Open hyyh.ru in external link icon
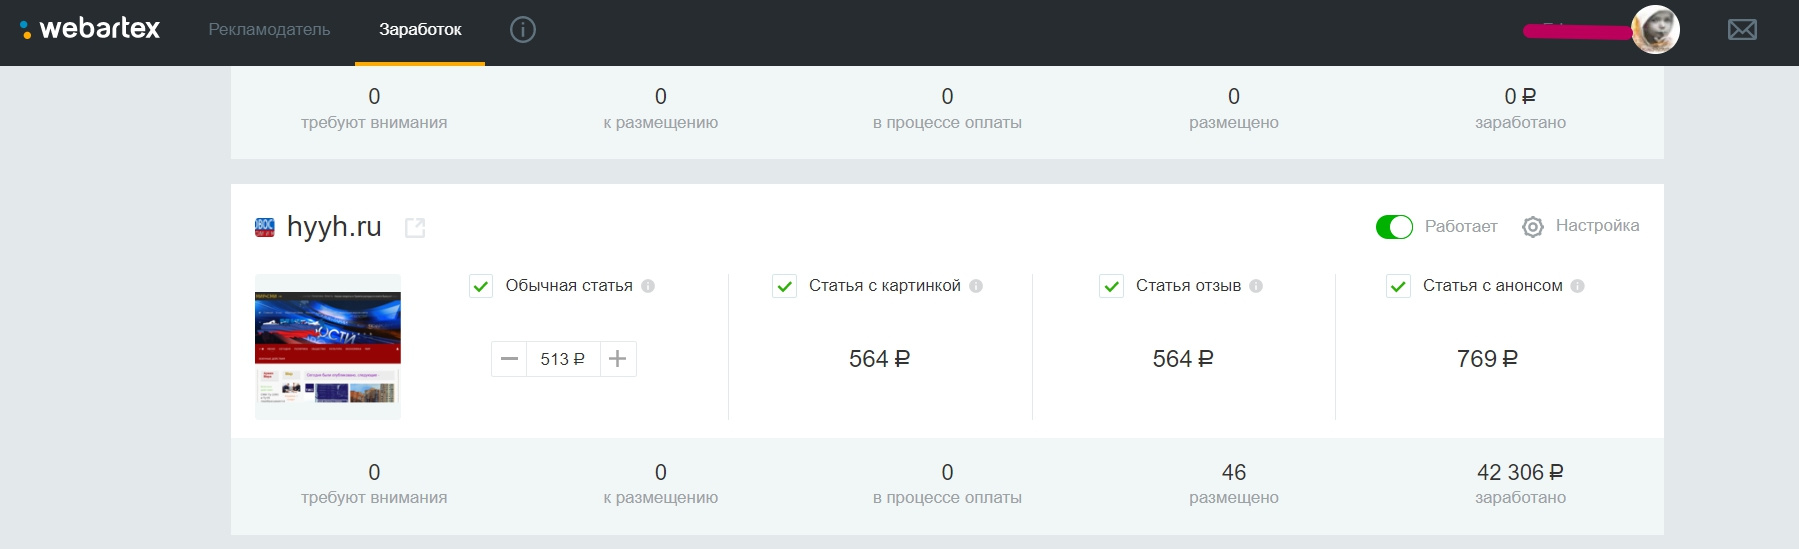Screen dimensions: 1799x549 click(x=415, y=228)
